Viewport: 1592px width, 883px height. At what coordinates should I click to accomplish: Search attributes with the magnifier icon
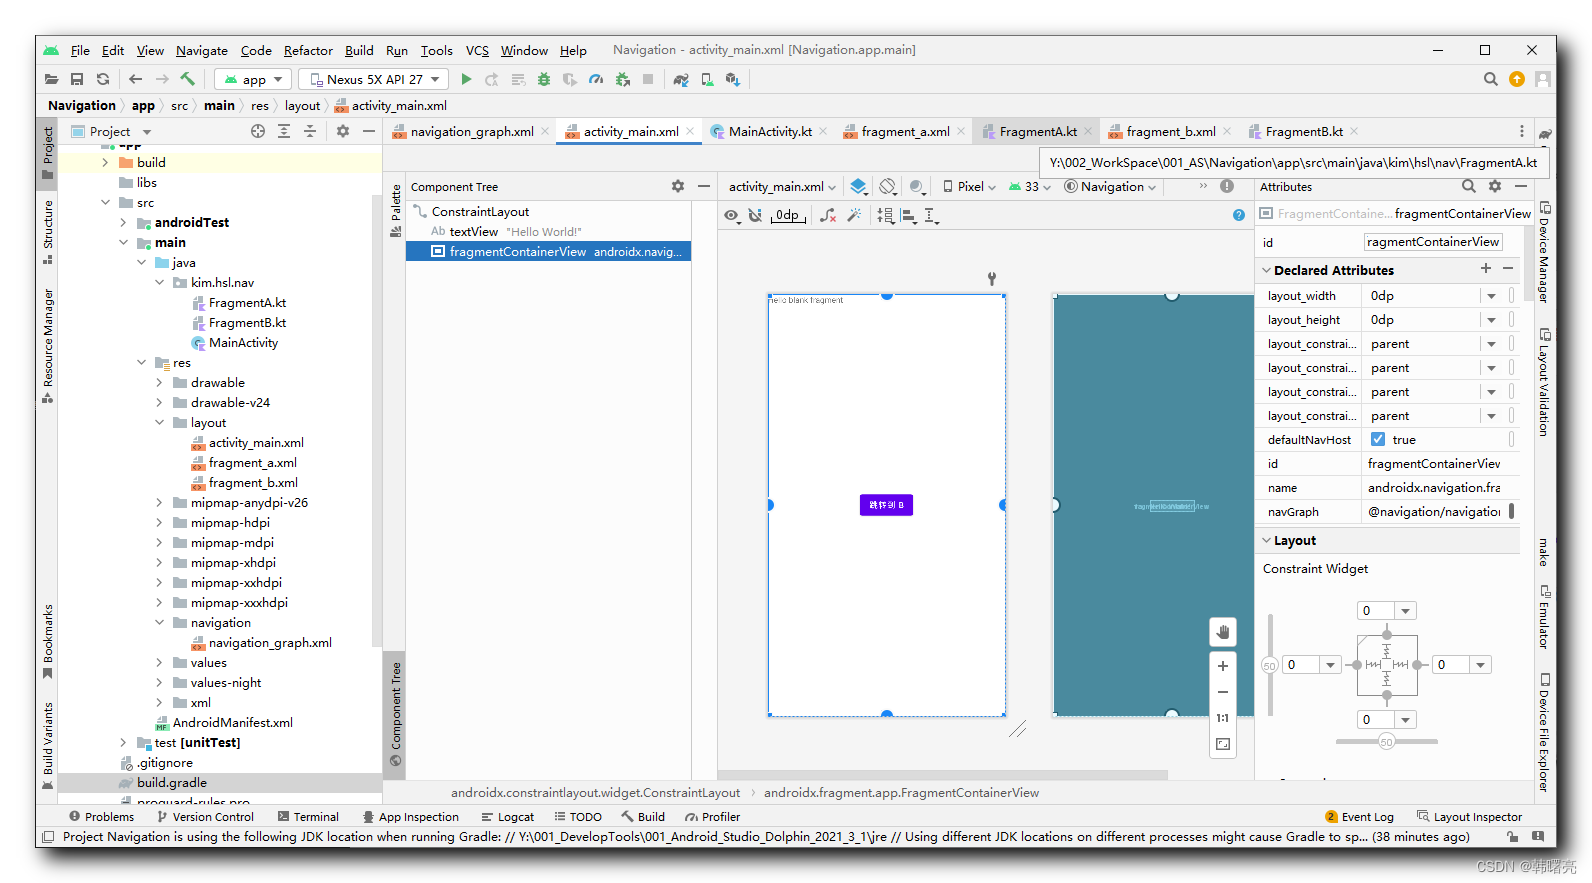click(1469, 186)
